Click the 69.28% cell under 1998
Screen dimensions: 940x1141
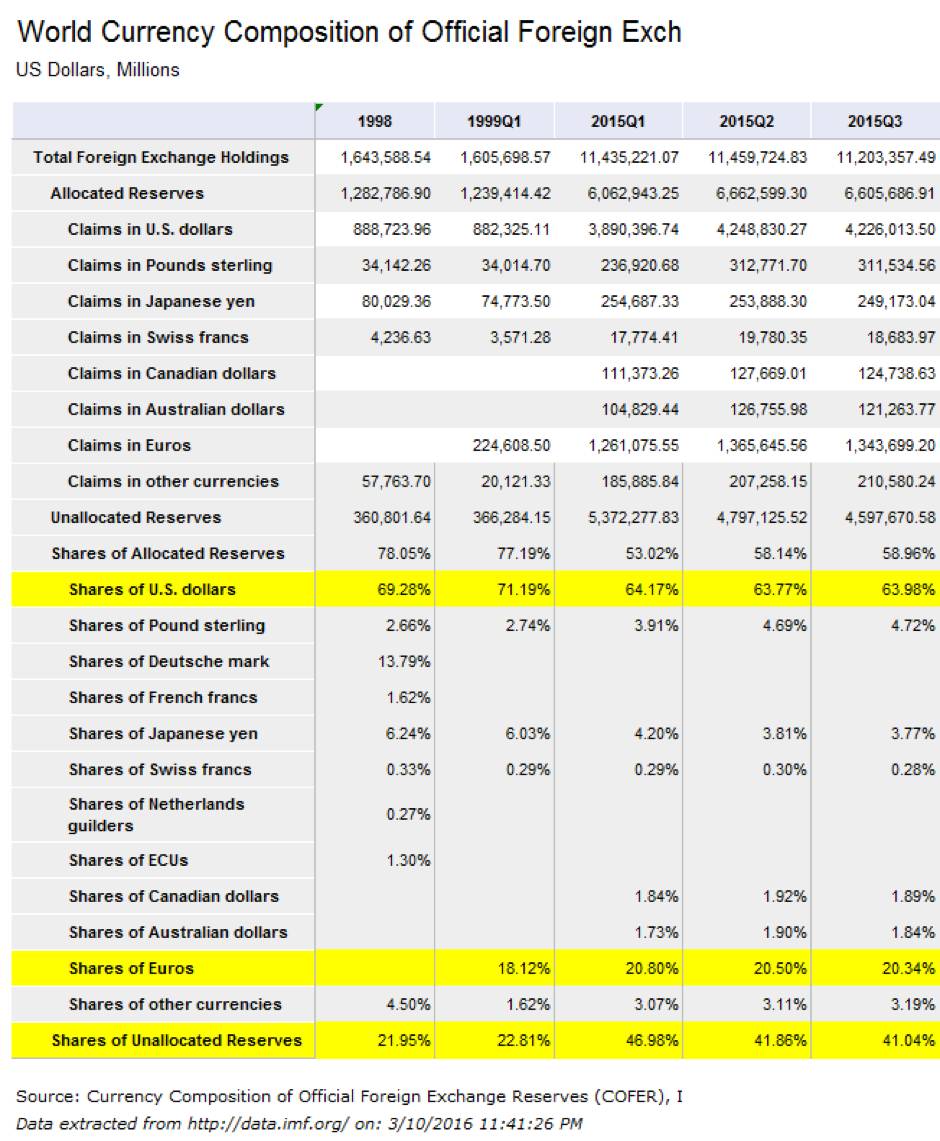375,589
